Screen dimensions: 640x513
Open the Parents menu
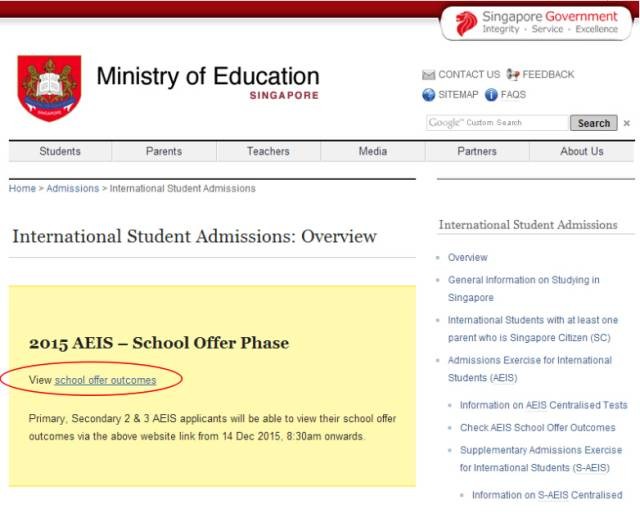tap(164, 151)
